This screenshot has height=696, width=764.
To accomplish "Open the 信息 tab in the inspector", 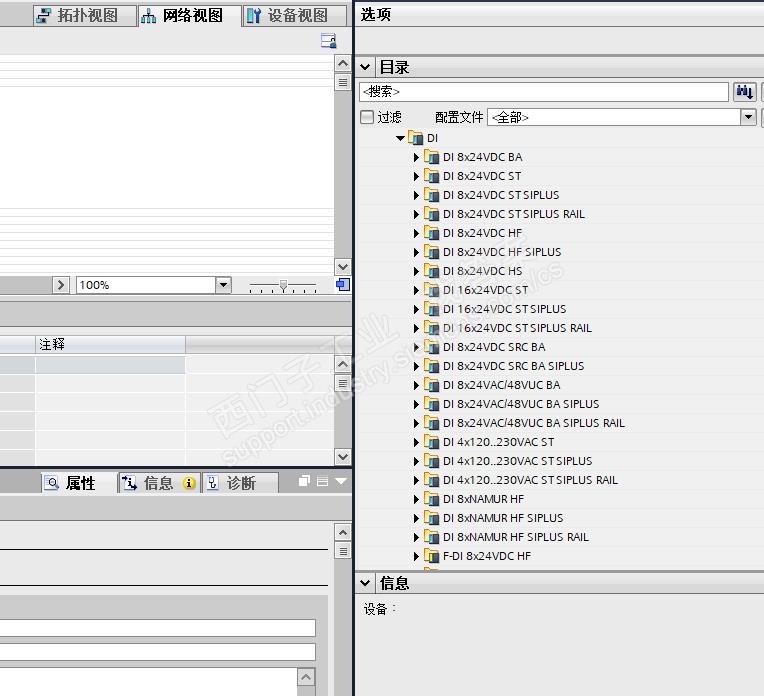I will (x=159, y=483).
